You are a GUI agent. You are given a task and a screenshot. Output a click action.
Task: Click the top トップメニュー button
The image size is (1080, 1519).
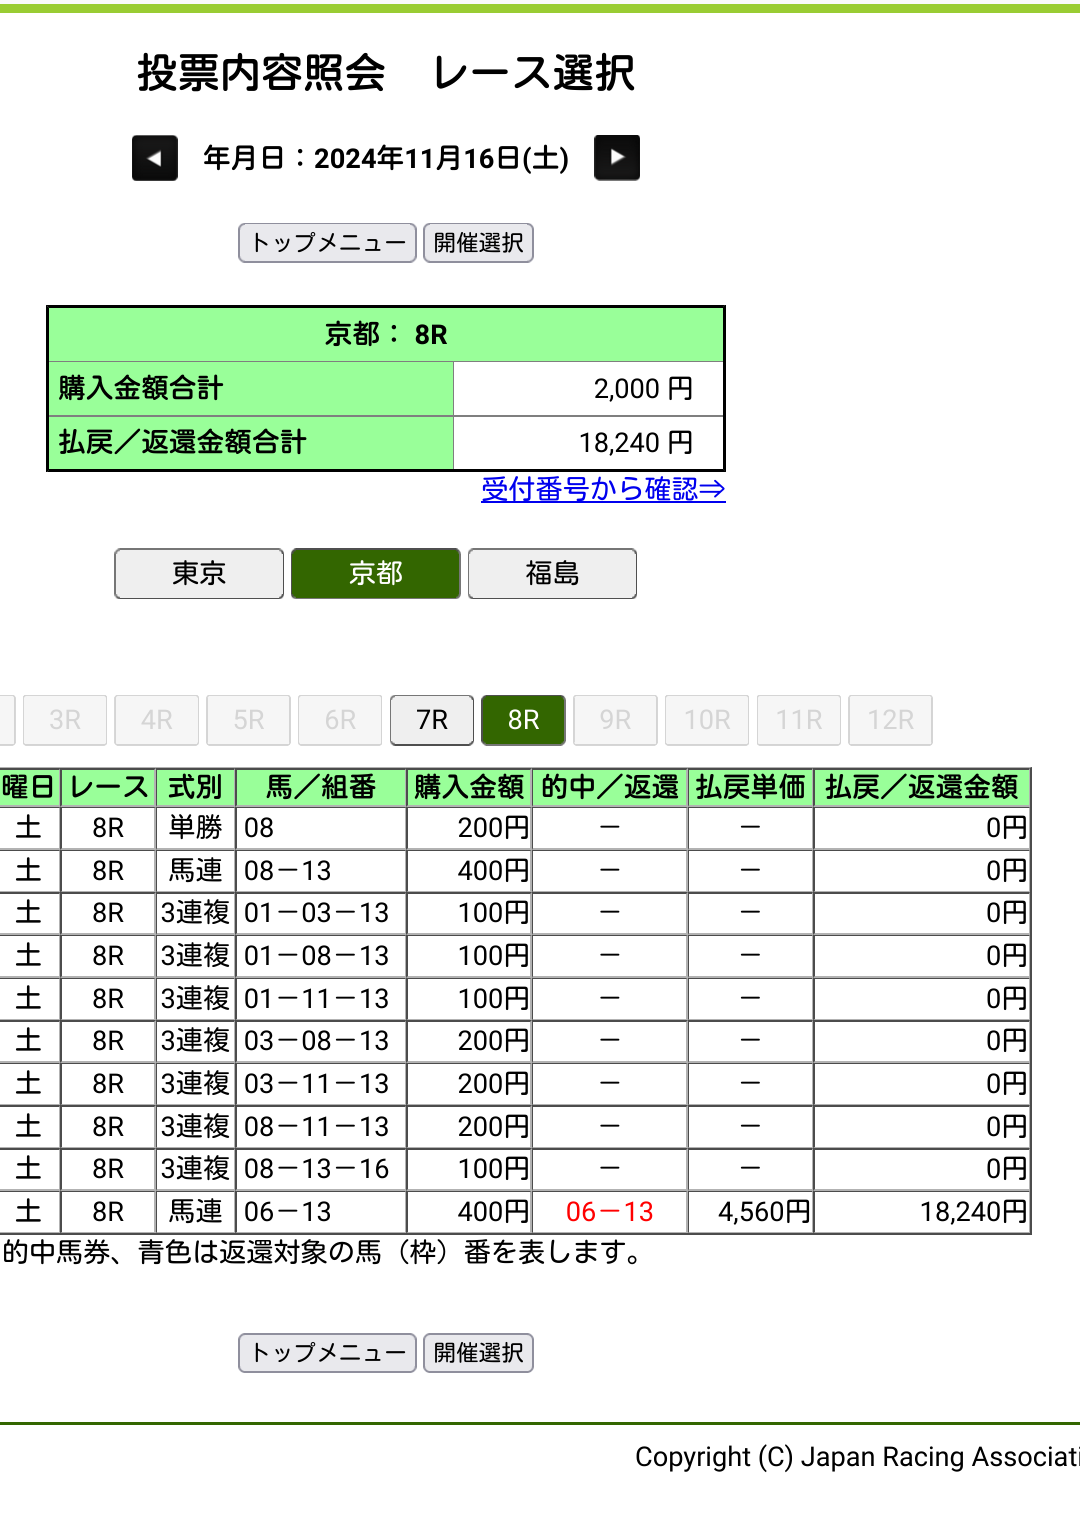(x=327, y=243)
